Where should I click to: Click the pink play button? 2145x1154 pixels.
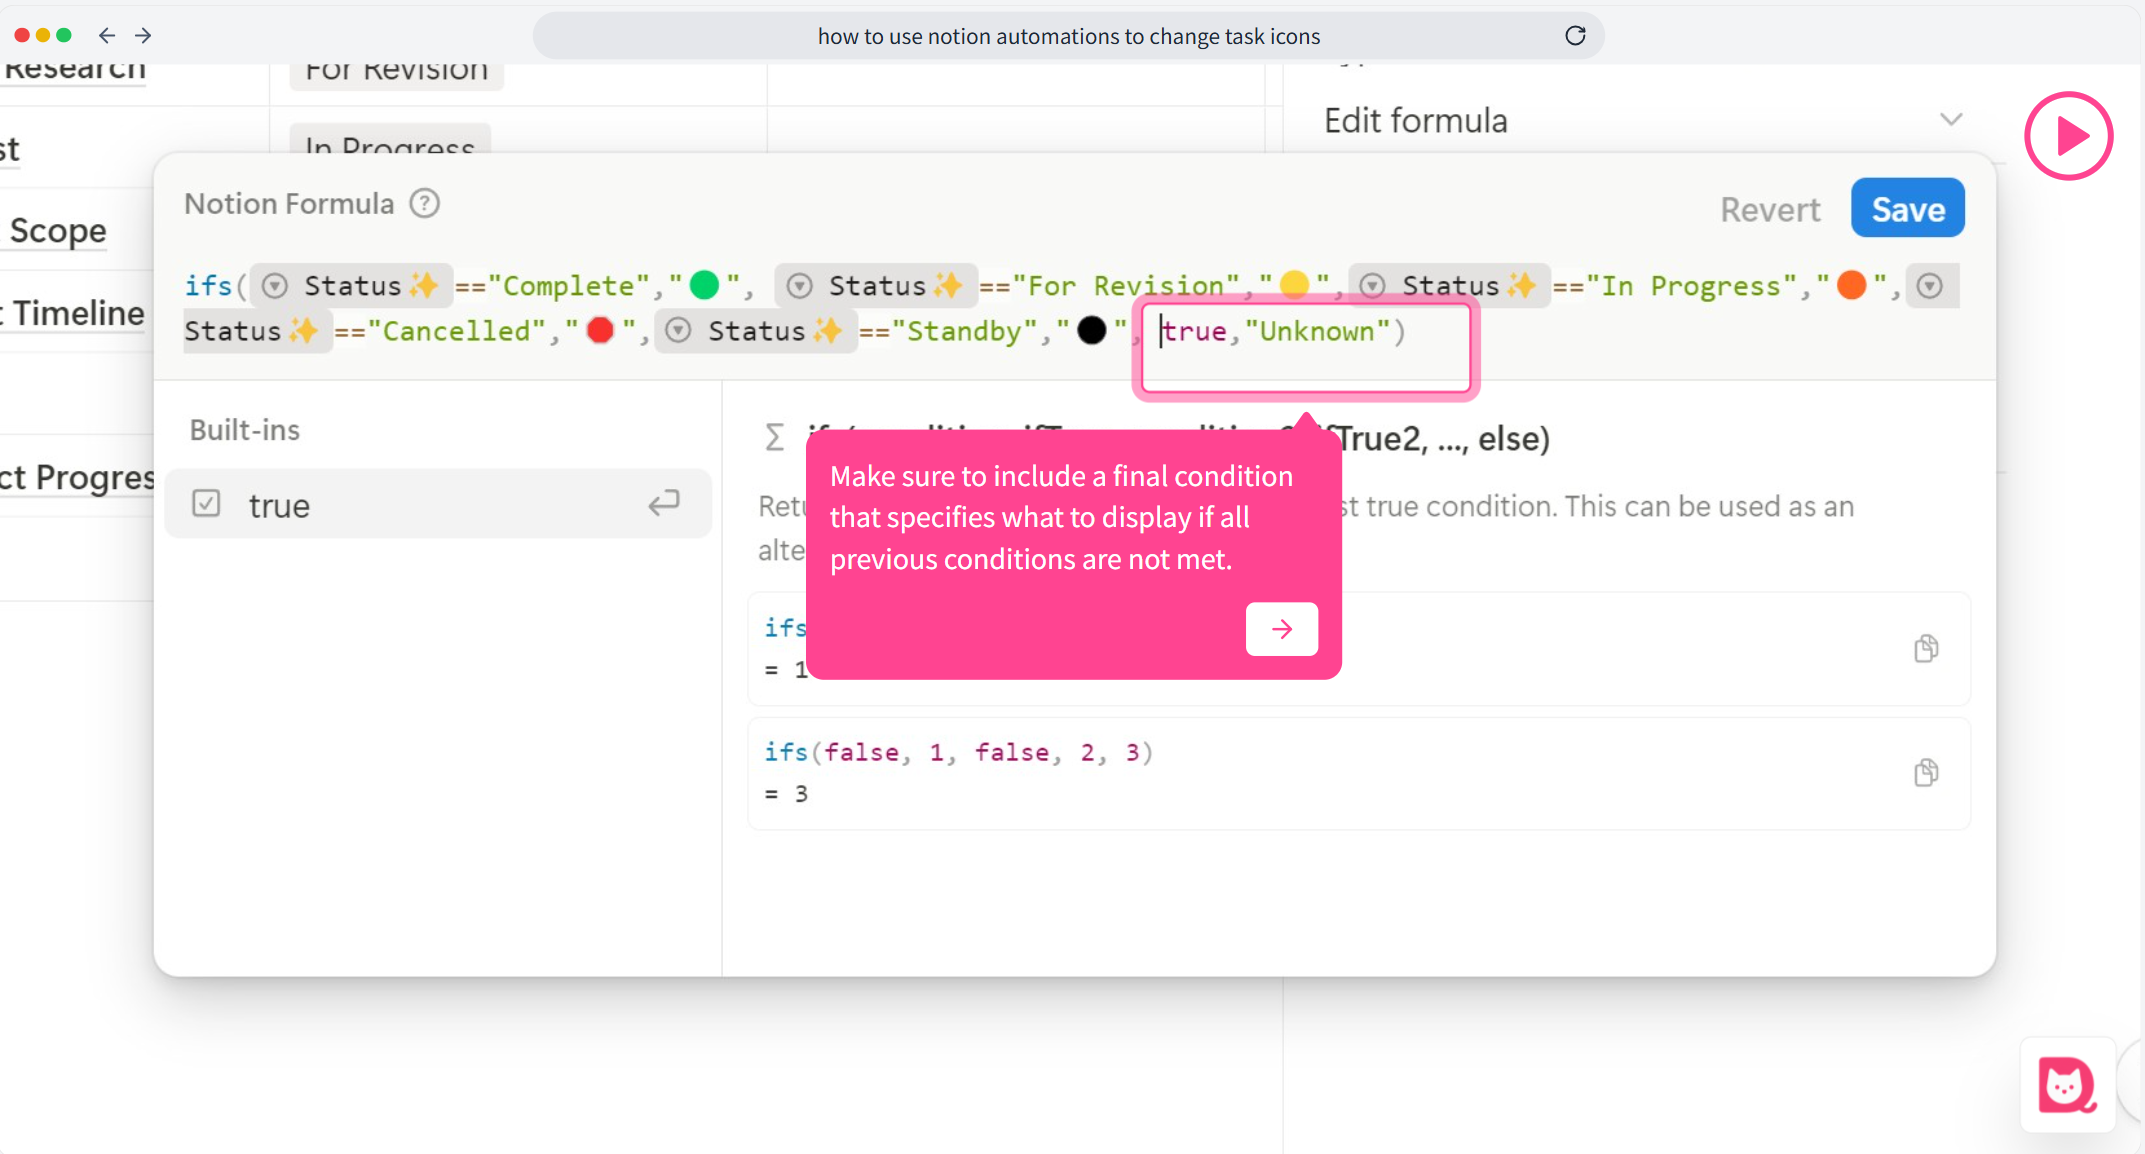pyautogui.click(x=2068, y=135)
